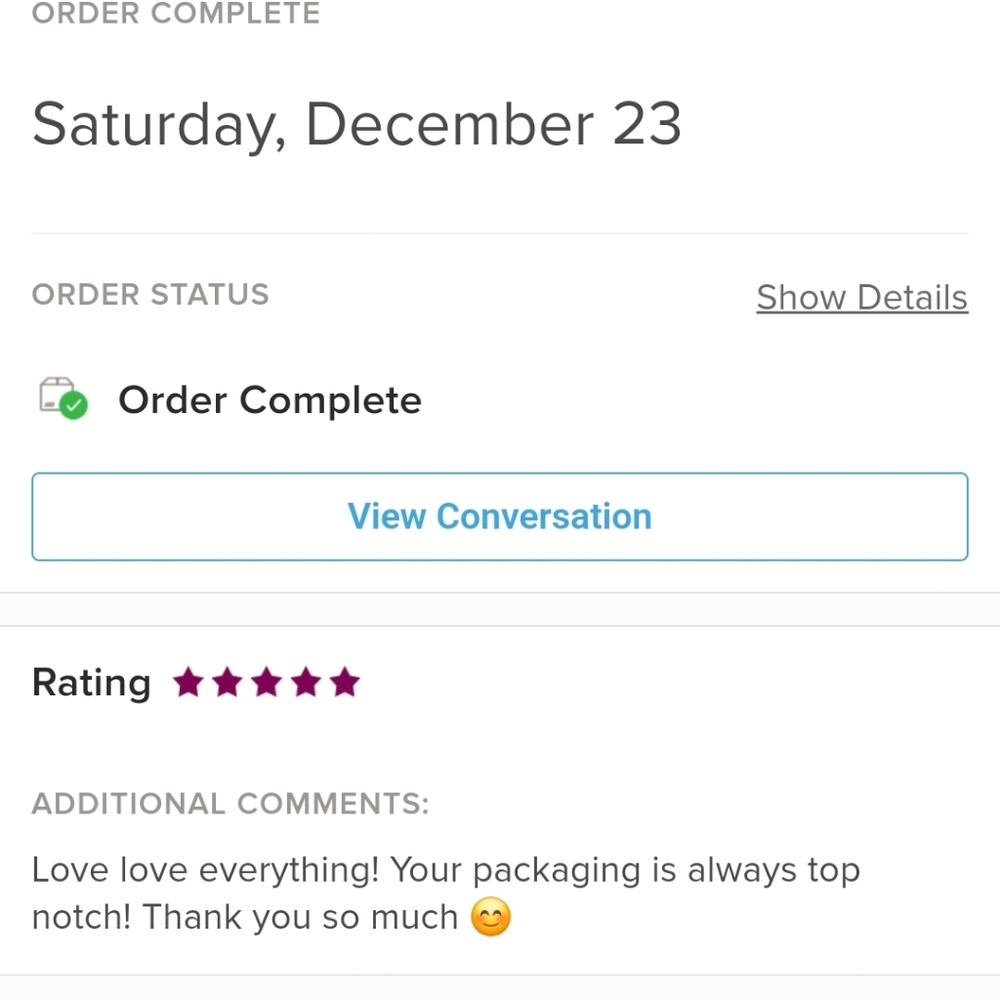
Task: Select the second rating star
Action: [227, 682]
